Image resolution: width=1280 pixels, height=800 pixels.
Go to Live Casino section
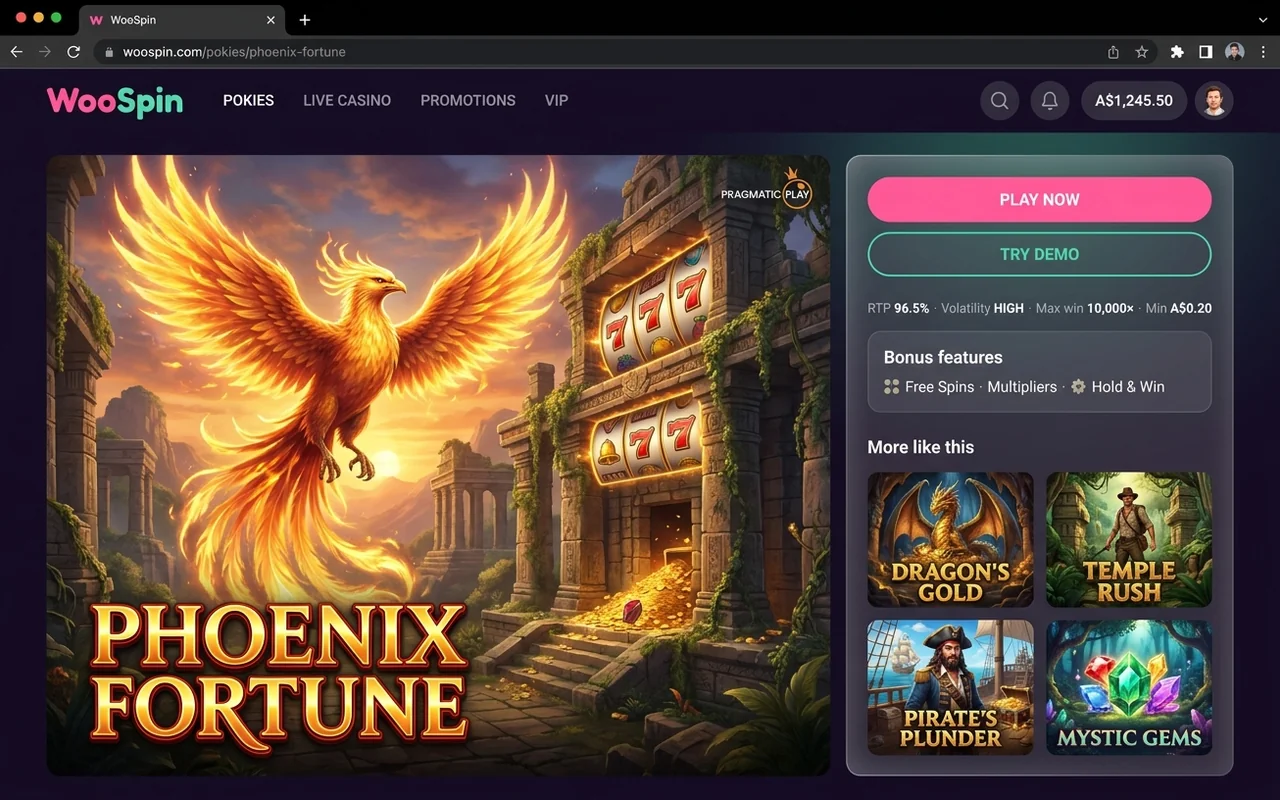pyautogui.click(x=347, y=101)
